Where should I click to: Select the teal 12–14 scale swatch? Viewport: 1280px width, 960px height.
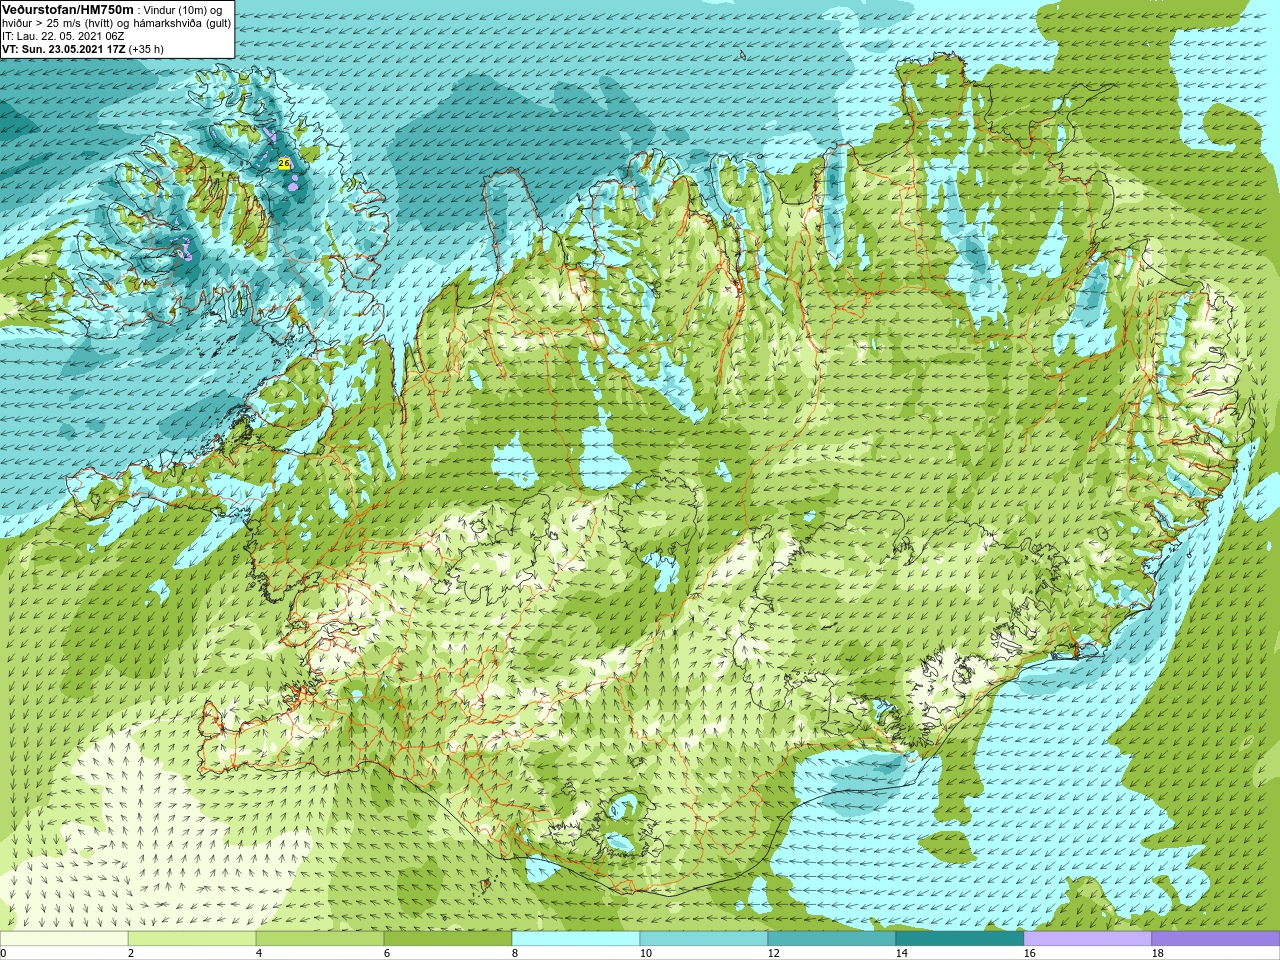[x=832, y=939]
